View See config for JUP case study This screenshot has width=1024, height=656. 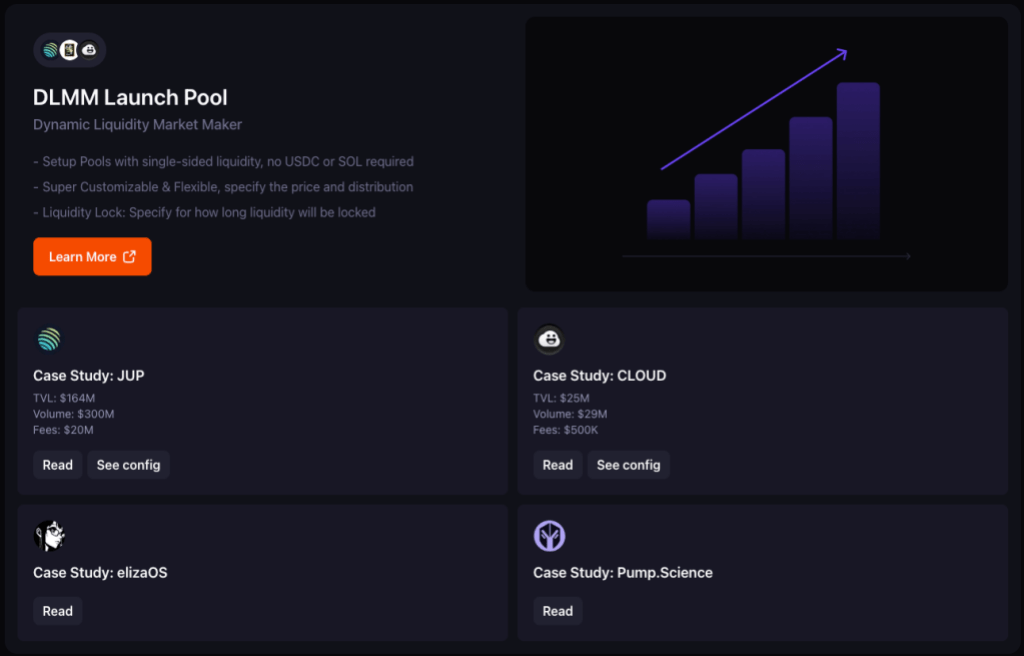(x=128, y=465)
